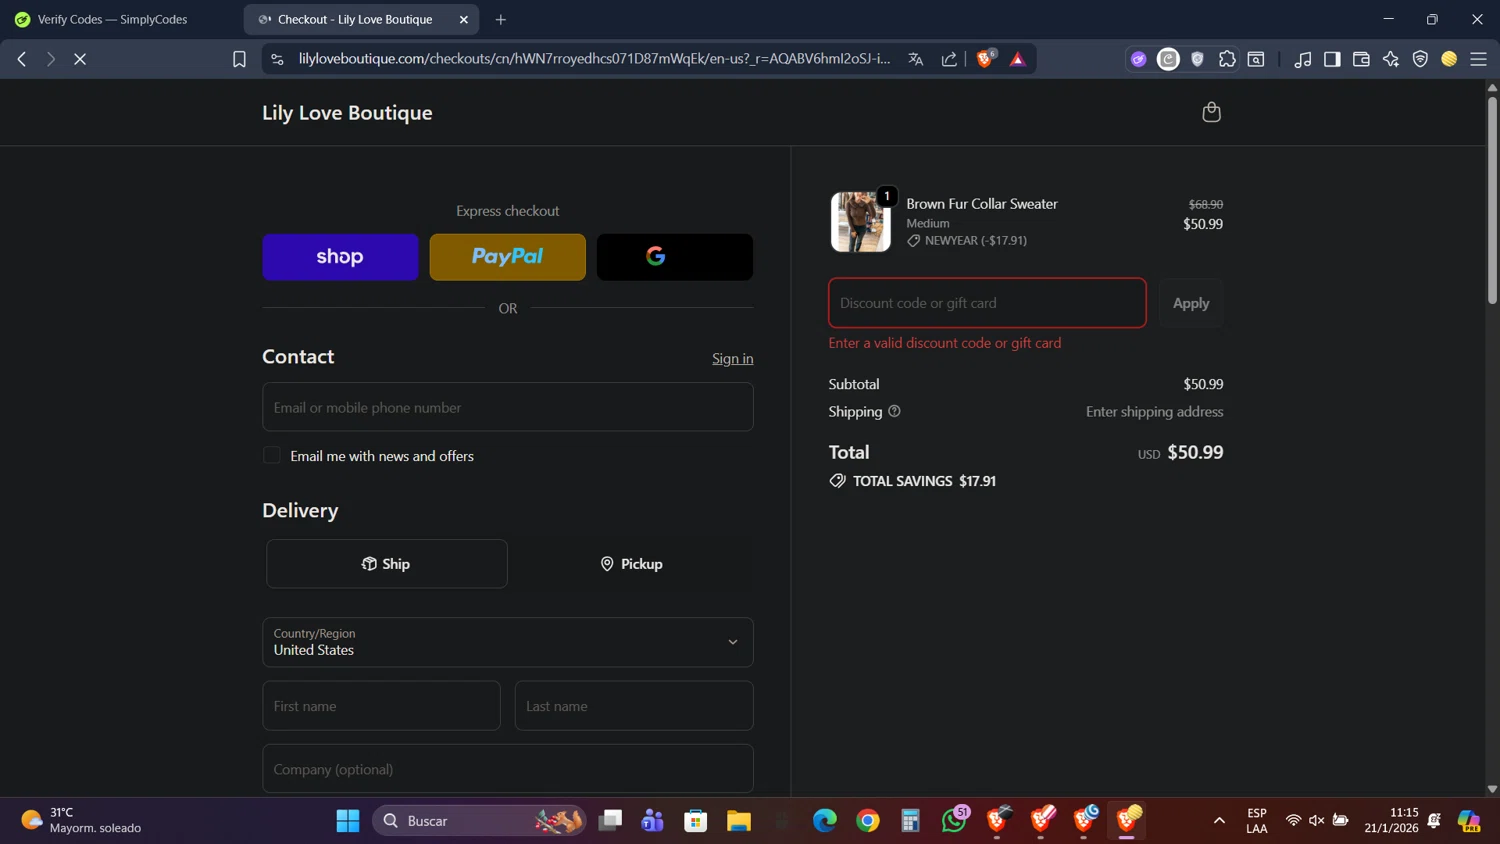Click the Shipping info help icon

(x=894, y=411)
